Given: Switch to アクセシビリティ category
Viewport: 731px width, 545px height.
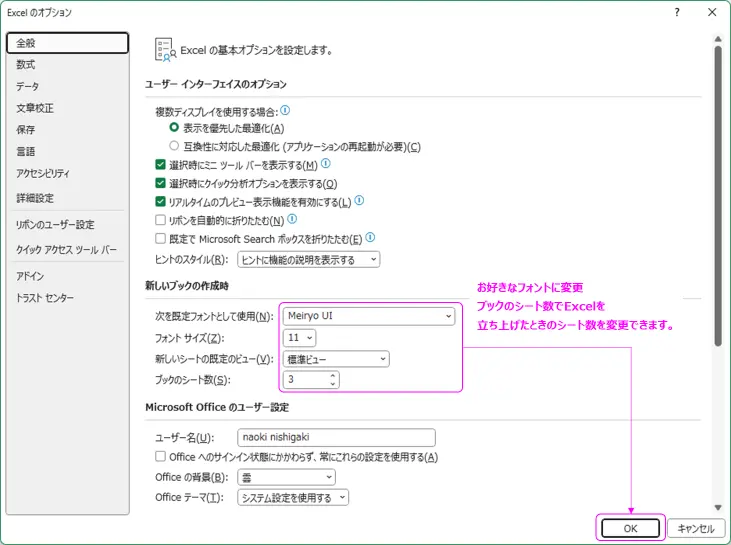Looking at the screenshot, I should [x=68, y=173].
